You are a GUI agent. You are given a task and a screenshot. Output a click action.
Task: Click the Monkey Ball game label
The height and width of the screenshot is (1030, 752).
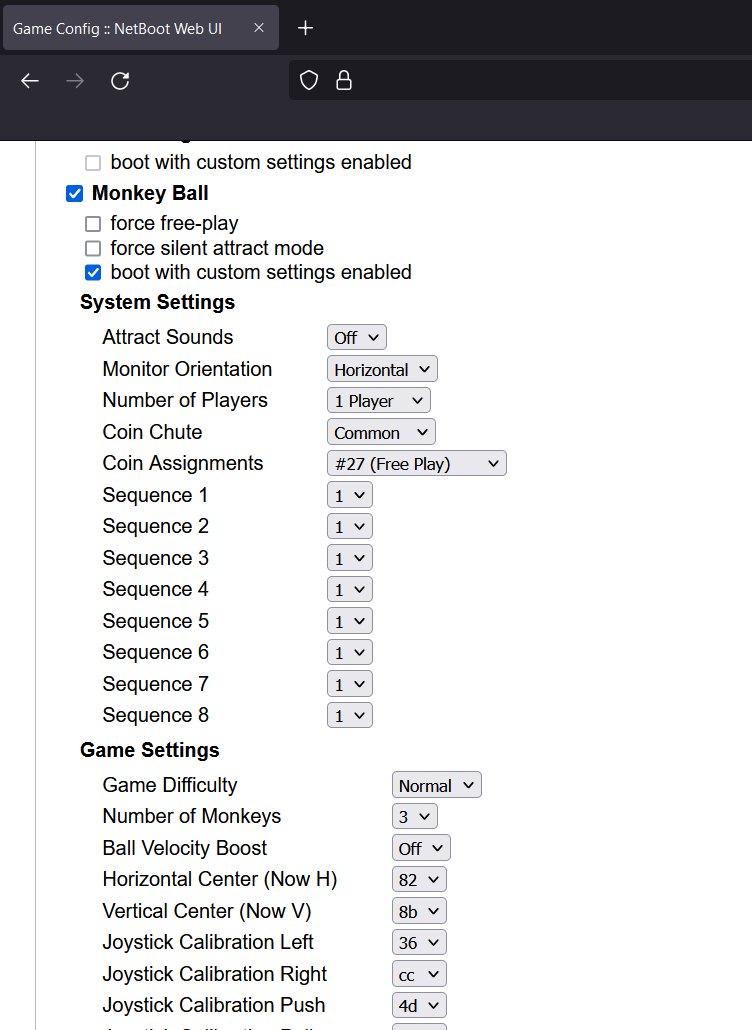coord(150,193)
